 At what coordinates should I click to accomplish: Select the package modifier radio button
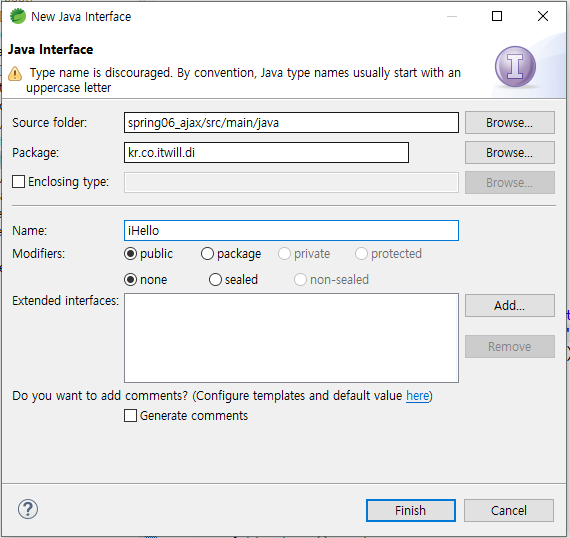(207, 254)
